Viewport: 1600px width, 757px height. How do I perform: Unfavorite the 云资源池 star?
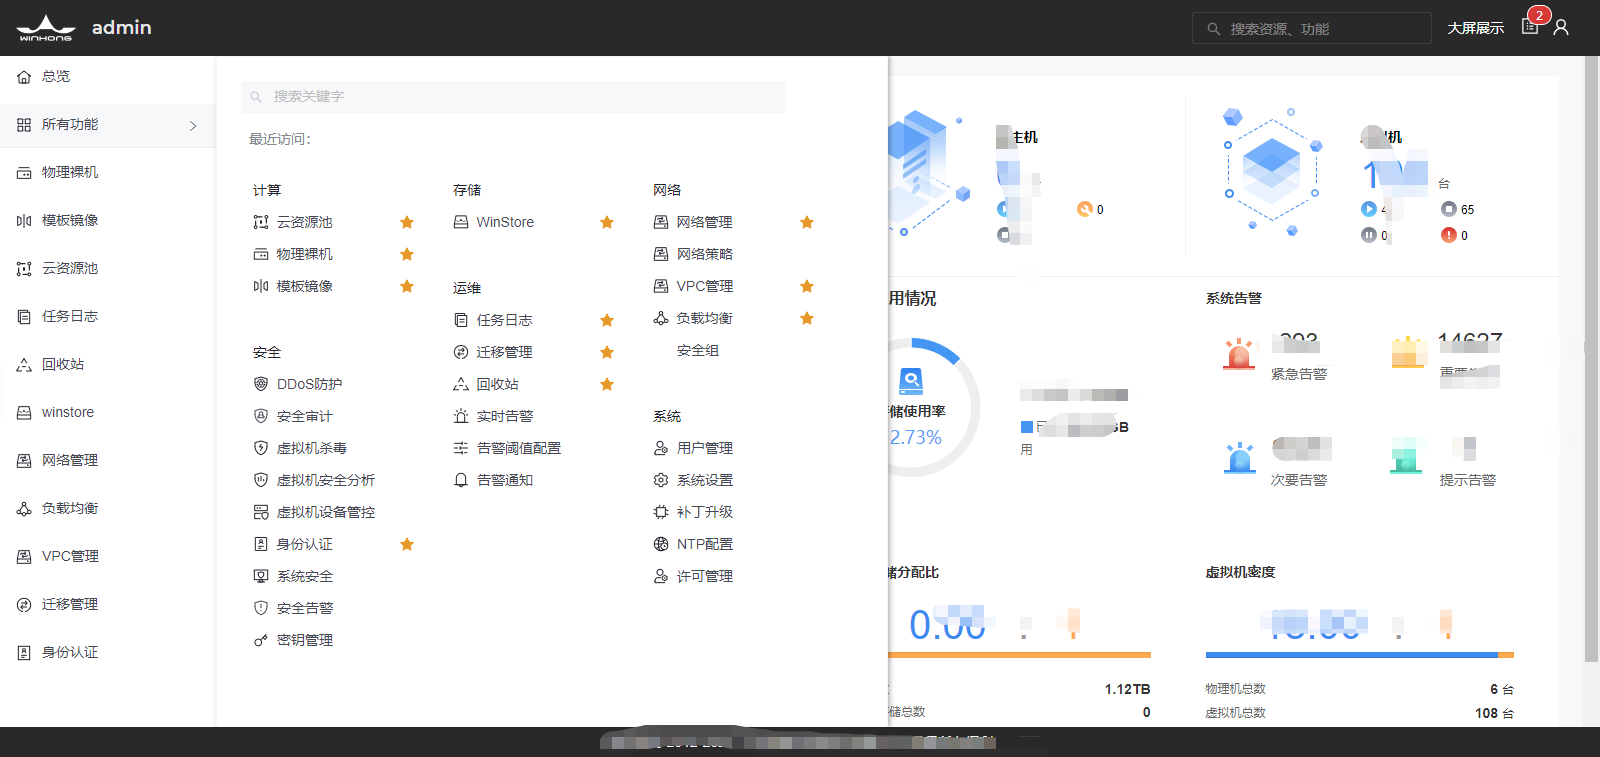(407, 222)
